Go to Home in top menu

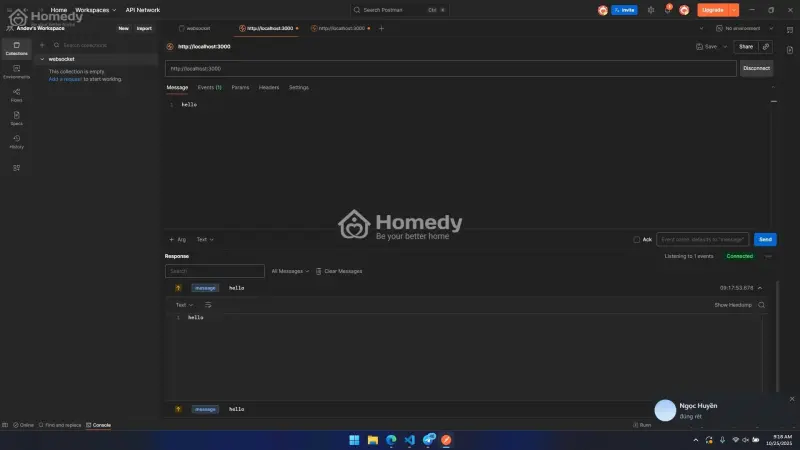59,10
